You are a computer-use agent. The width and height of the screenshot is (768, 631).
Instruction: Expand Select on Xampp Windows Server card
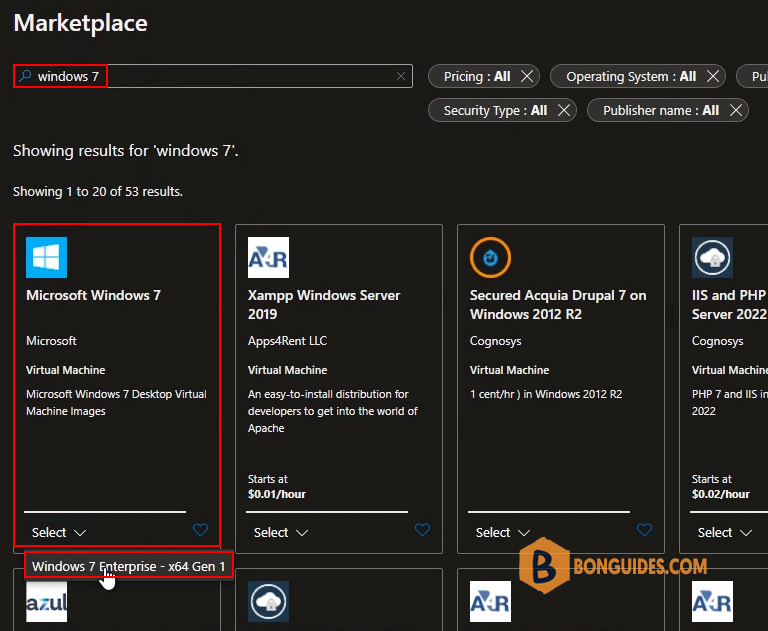281,533
